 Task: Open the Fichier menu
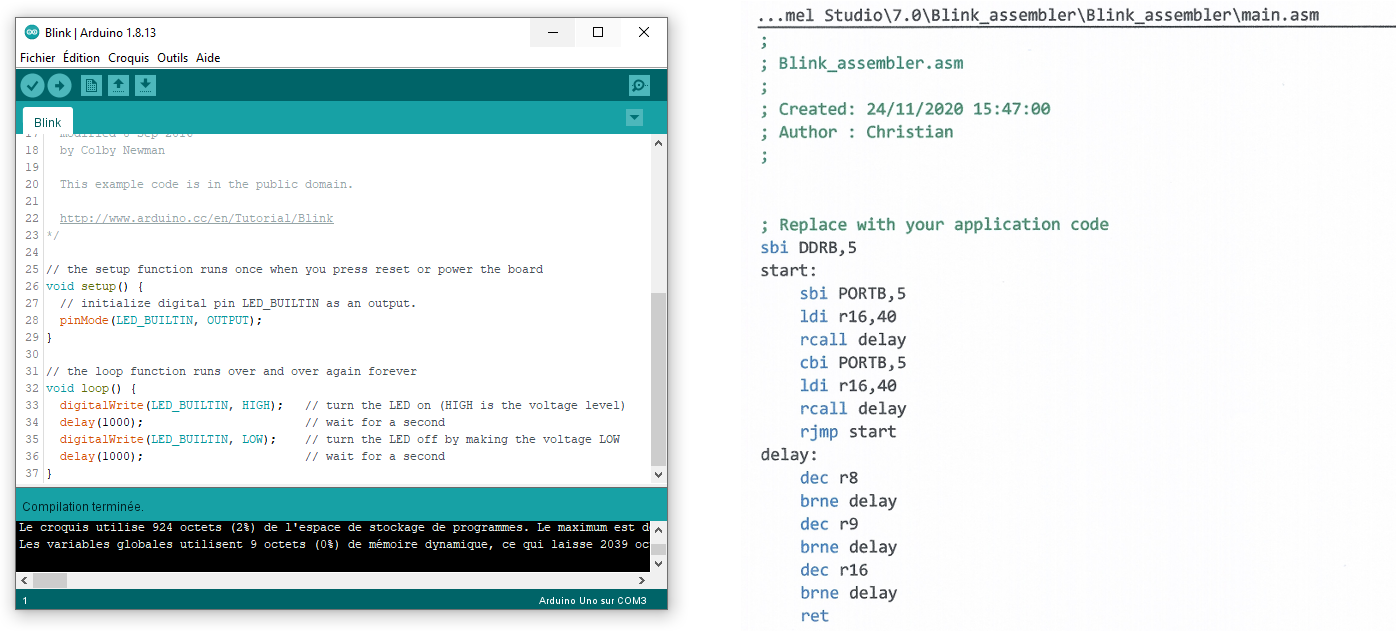38,58
